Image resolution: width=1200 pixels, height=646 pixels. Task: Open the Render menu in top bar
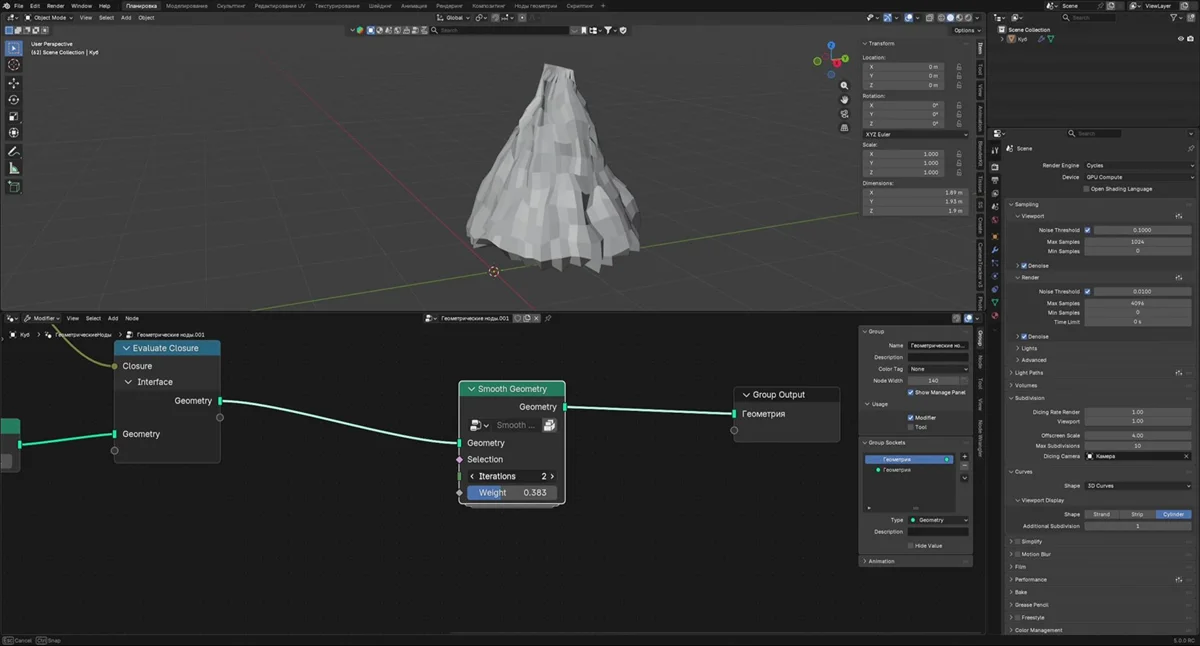tap(55, 6)
